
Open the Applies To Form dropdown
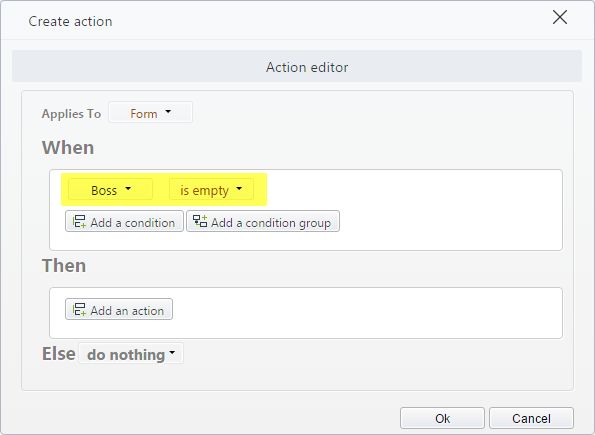[x=150, y=112]
